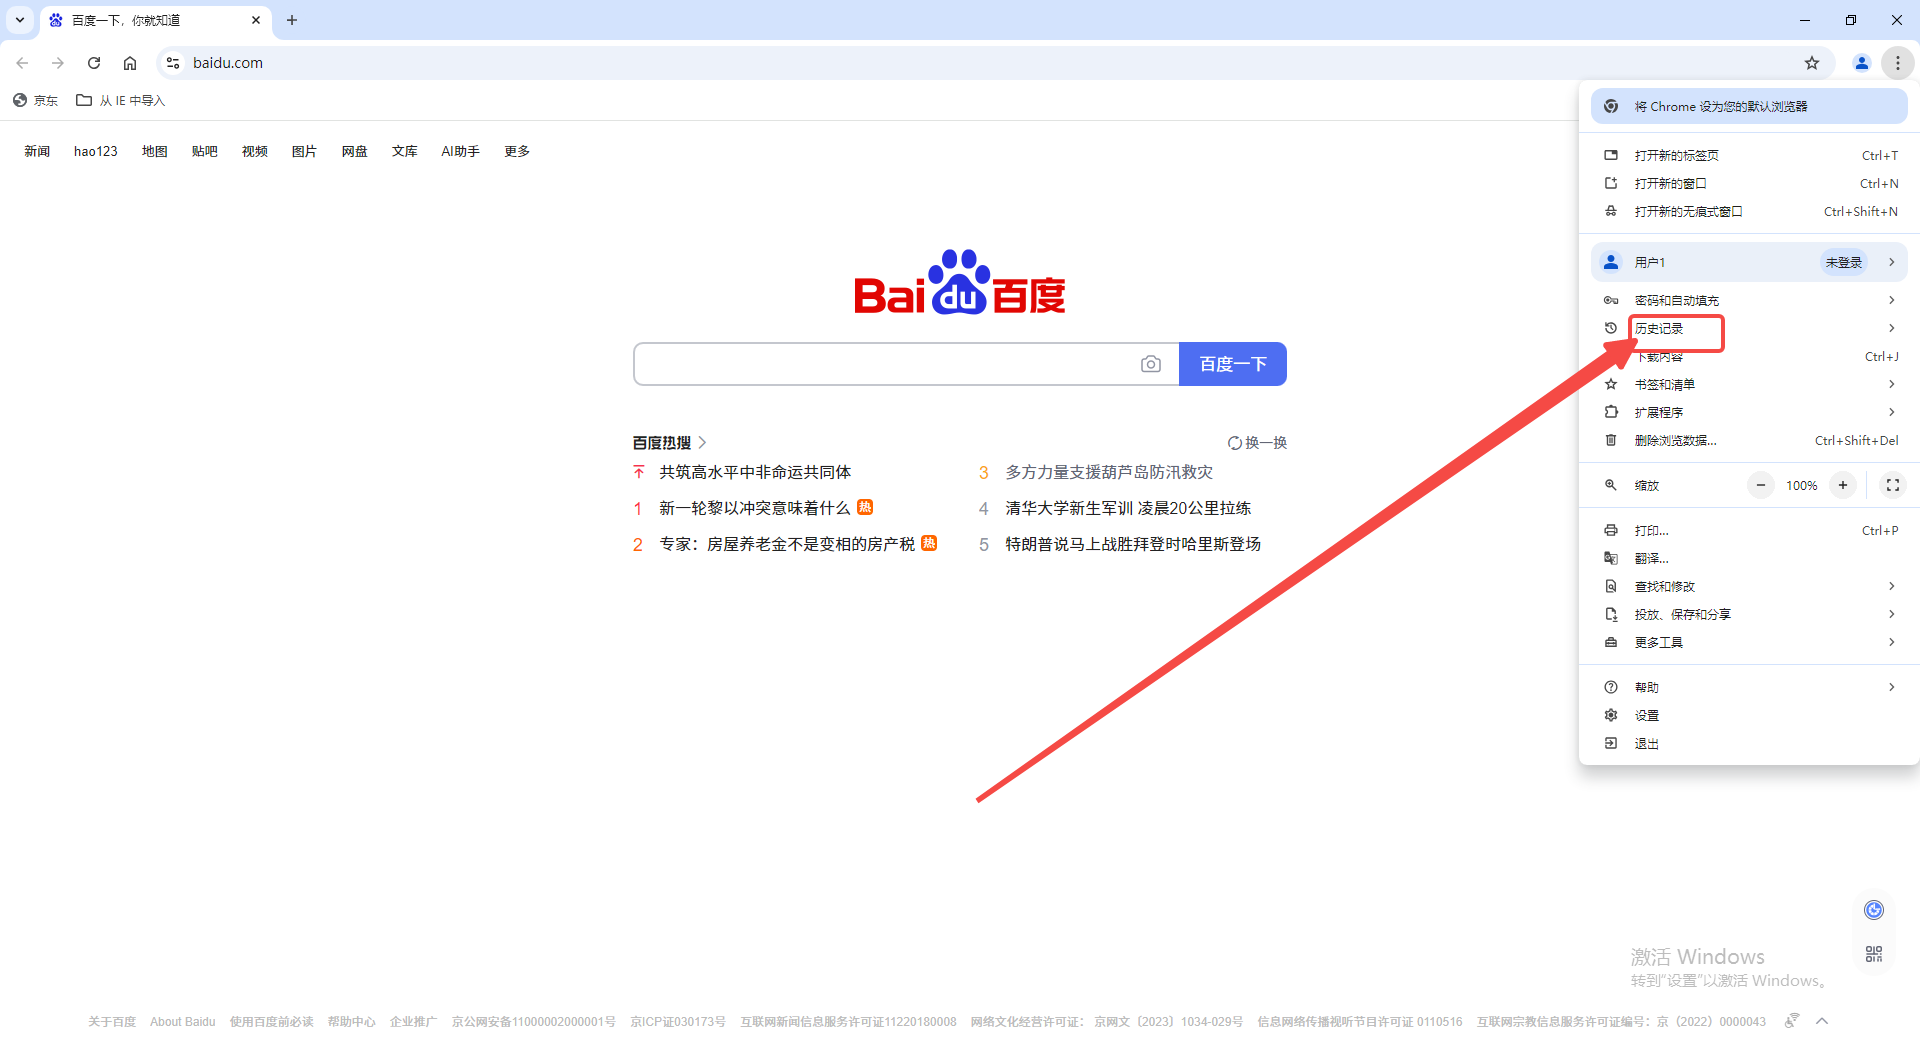The width and height of the screenshot is (1920, 1040).
Task: Set Chrome as default browser banner
Action: 1749,106
